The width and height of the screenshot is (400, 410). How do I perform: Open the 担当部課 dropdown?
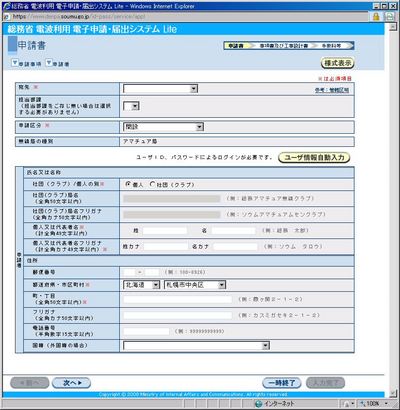tap(131, 106)
